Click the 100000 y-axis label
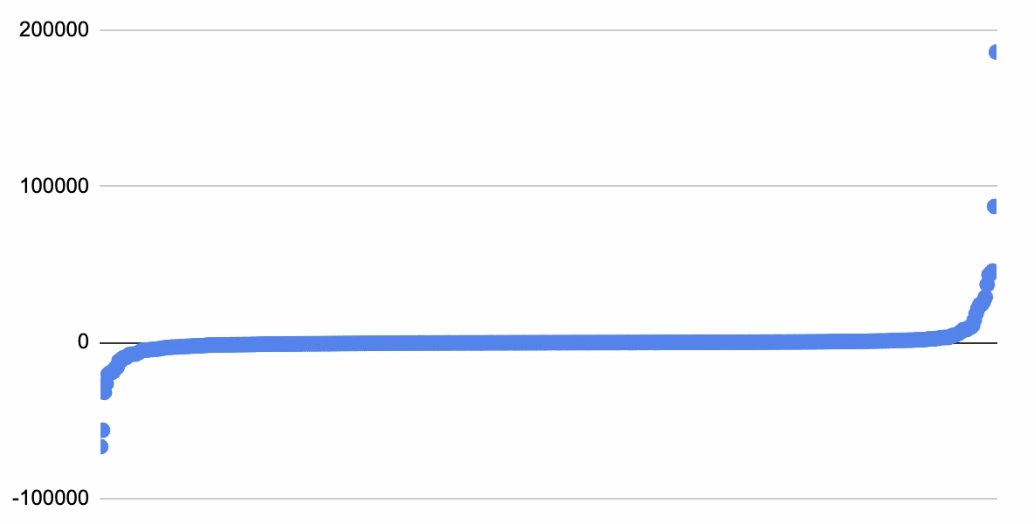This screenshot has height=524, width=1036. [54, 186]
